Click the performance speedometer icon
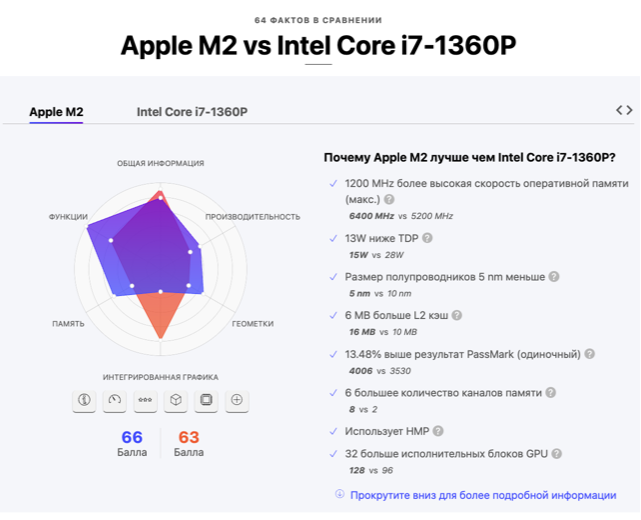 [115, 400]
